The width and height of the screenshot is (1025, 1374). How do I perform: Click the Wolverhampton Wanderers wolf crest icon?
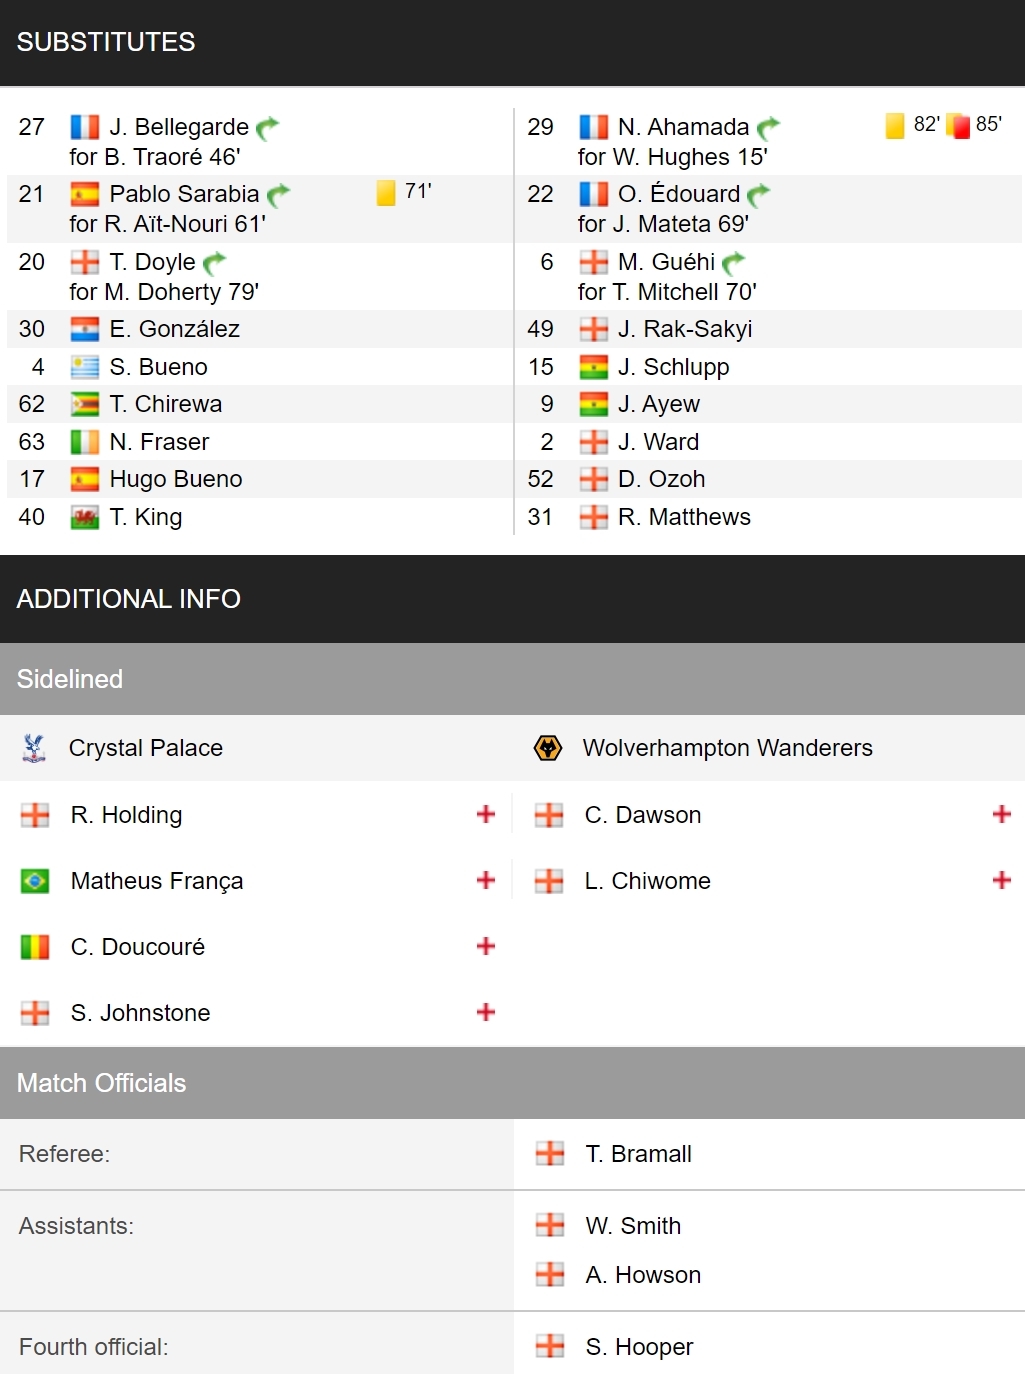pyautogui.click(x=548, y=748)
